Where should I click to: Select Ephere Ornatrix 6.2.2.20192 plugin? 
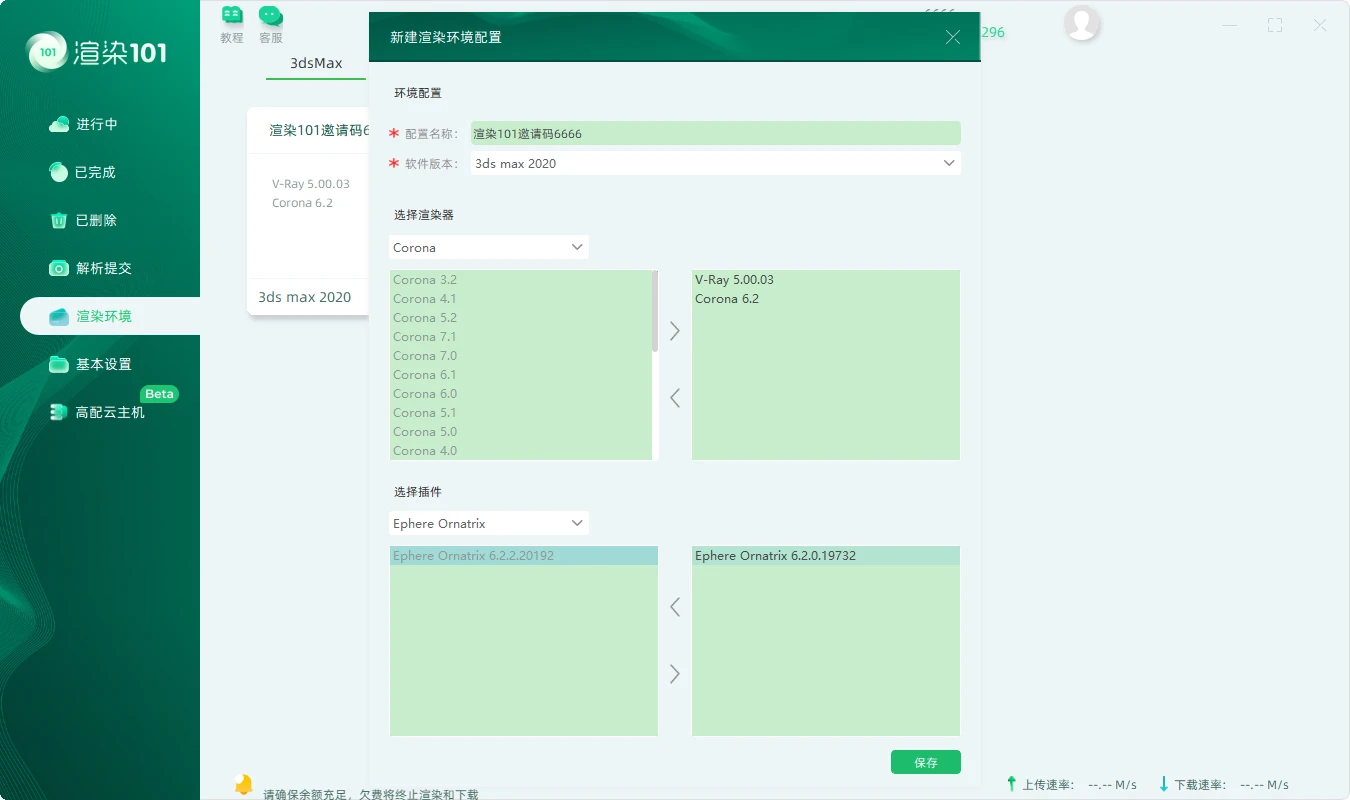[524, 556]
